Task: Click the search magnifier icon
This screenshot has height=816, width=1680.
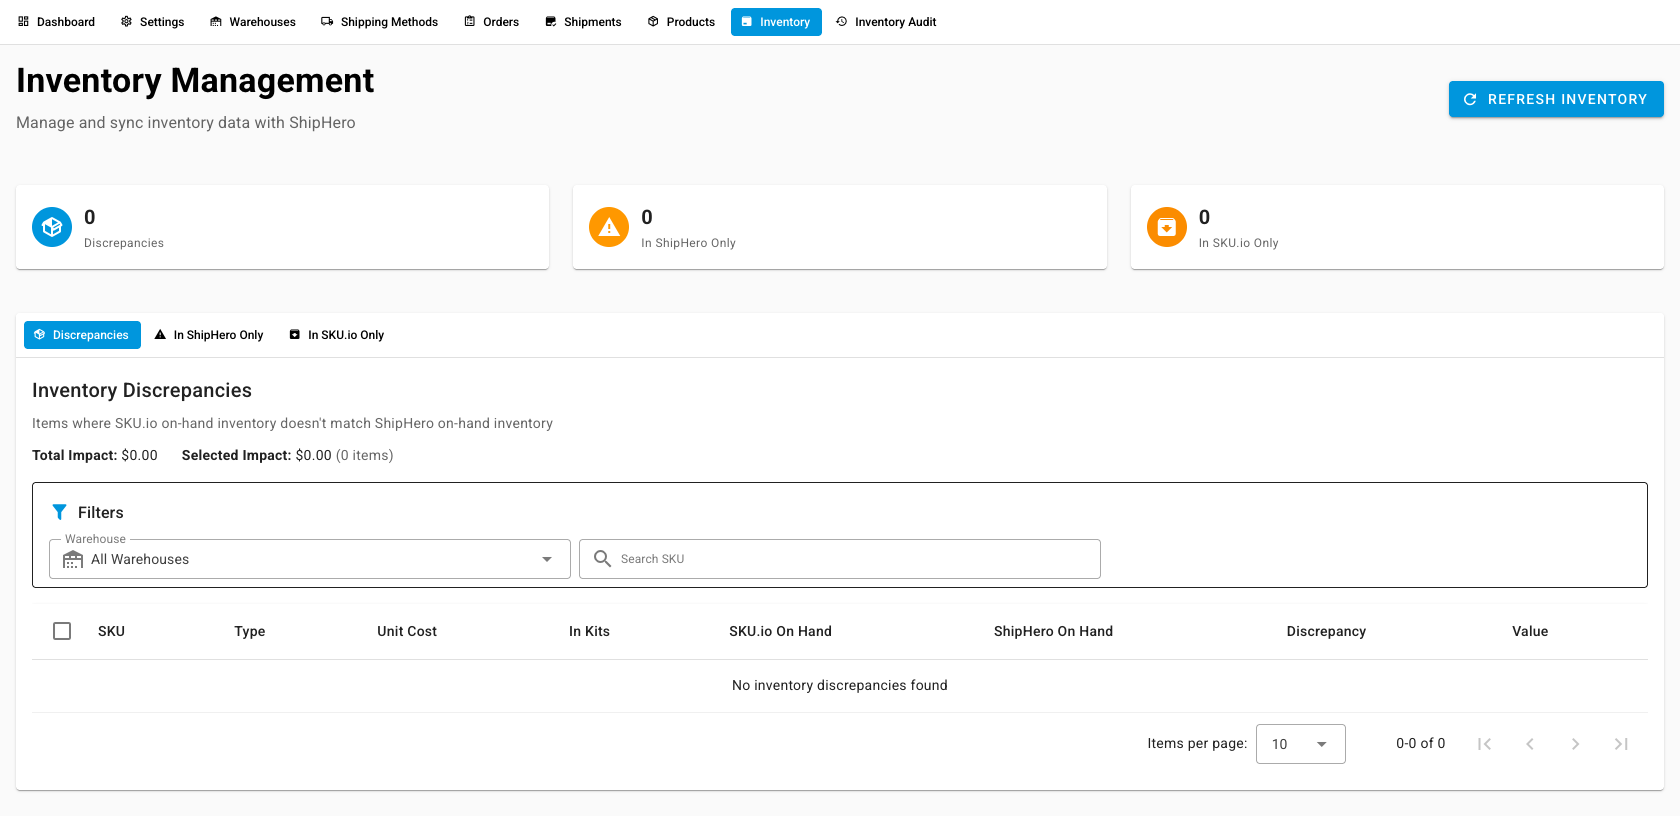Action: 602,558
